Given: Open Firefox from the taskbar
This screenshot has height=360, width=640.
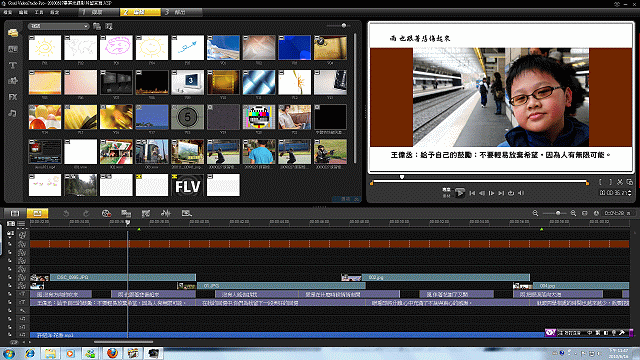Looking at the screenshot, I should tap(112, 353).
